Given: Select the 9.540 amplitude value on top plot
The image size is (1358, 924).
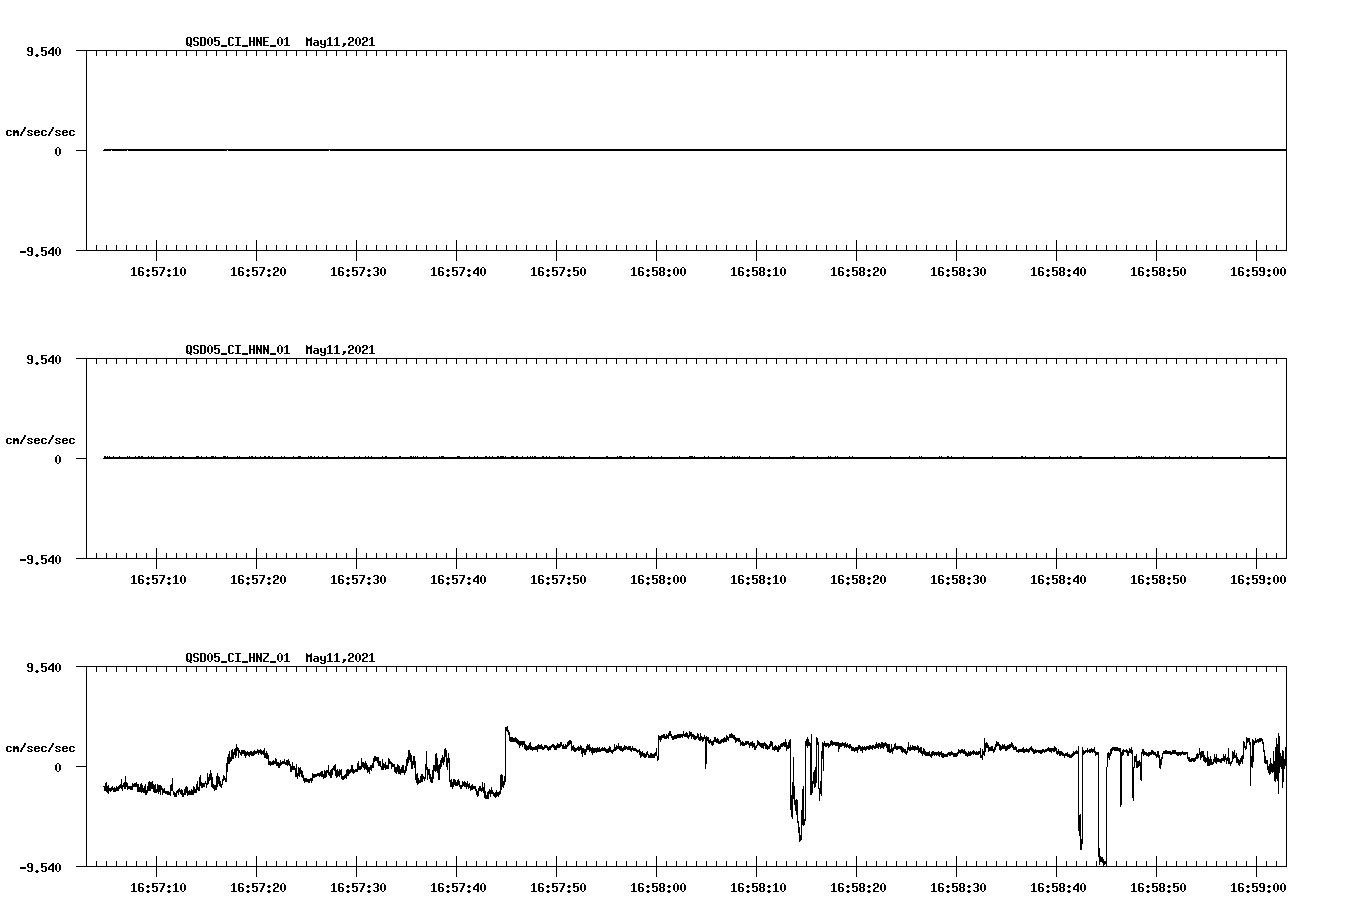Looking at the screenshot, I should pos(43,50).
